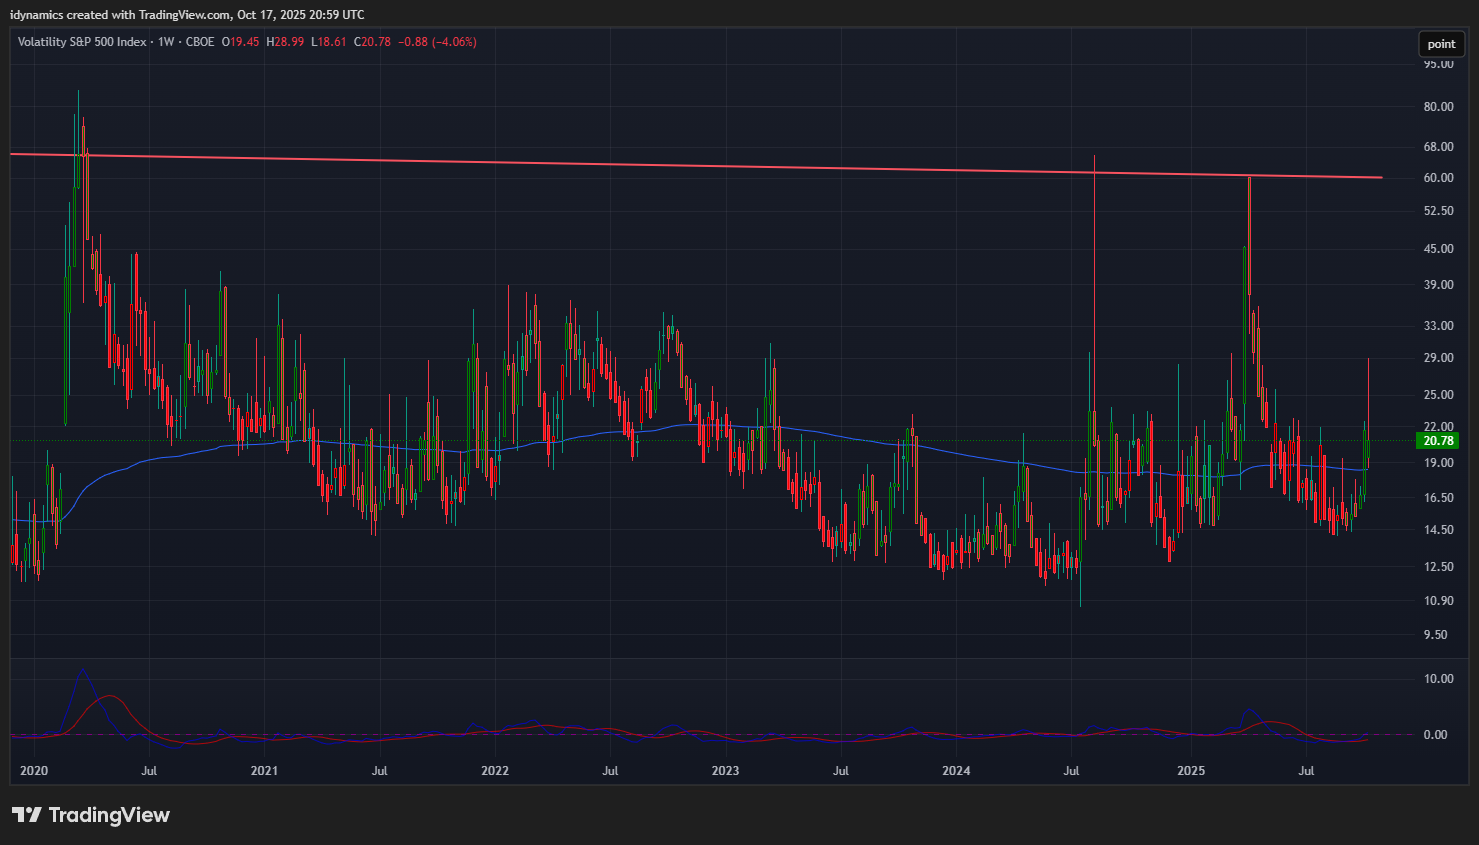Click the 1W interval label in legend
1479x845 pixels.
pos(166,42)
